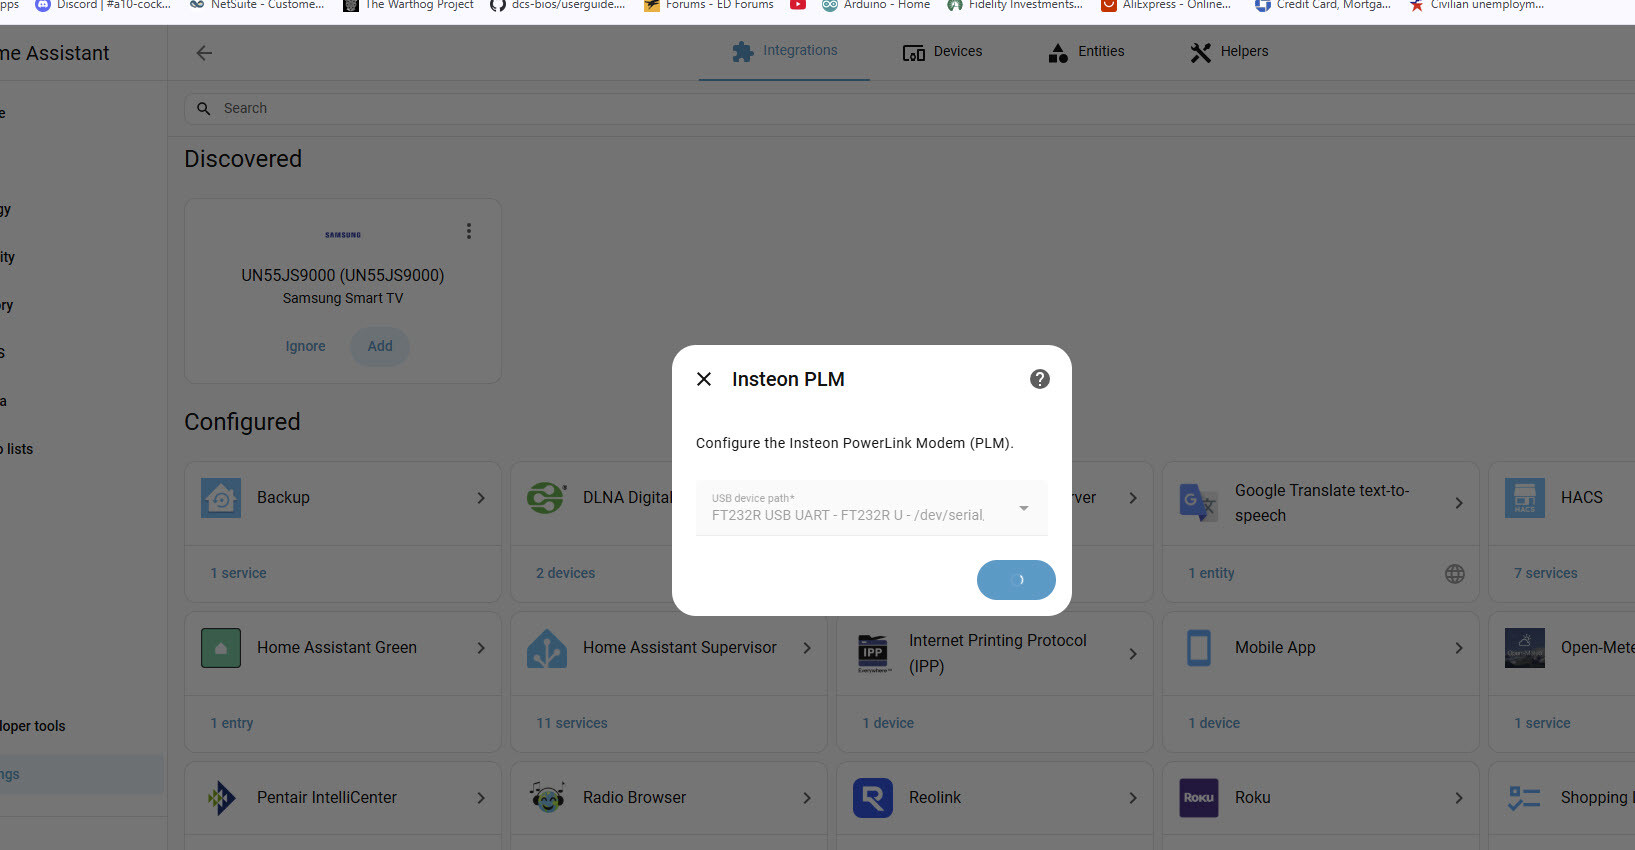Expand the Reolink chevron

tap(1133, 798)
